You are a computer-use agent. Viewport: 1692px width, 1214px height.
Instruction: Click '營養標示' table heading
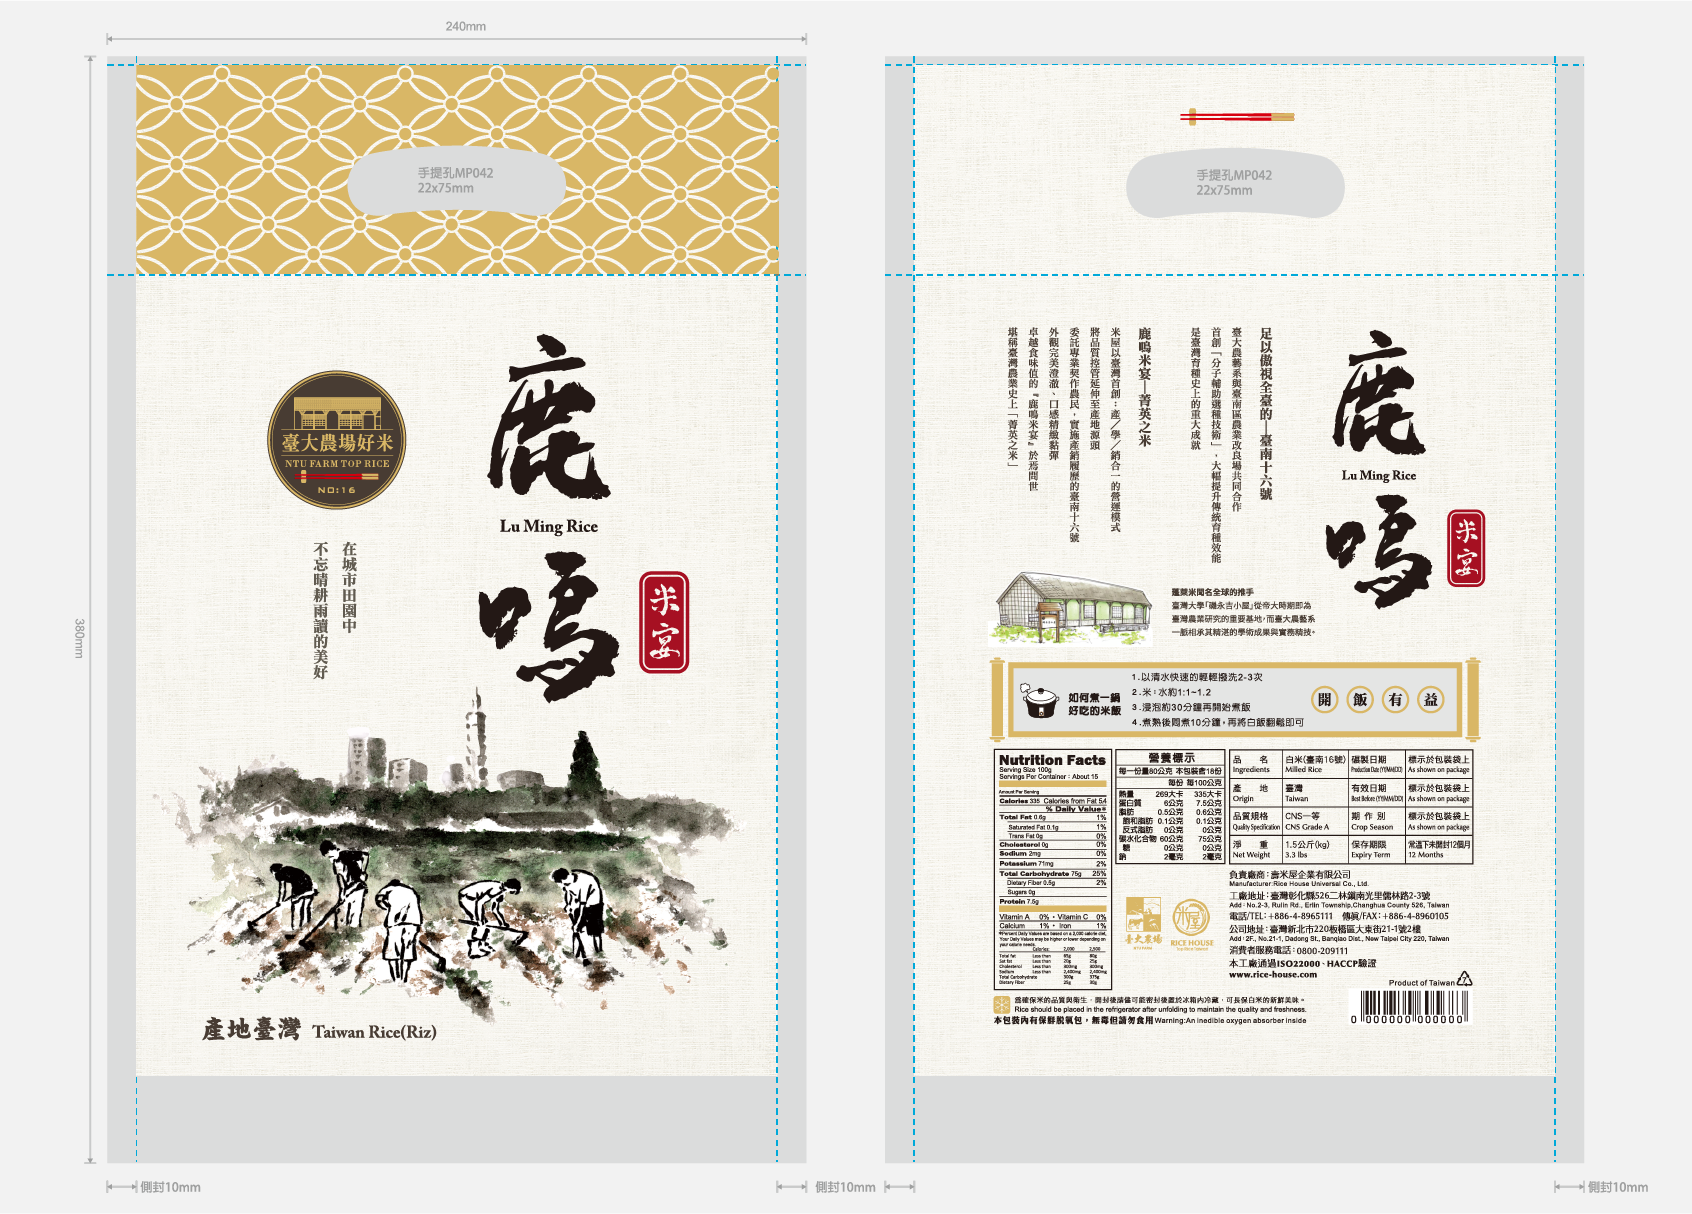click(1171, 758)
